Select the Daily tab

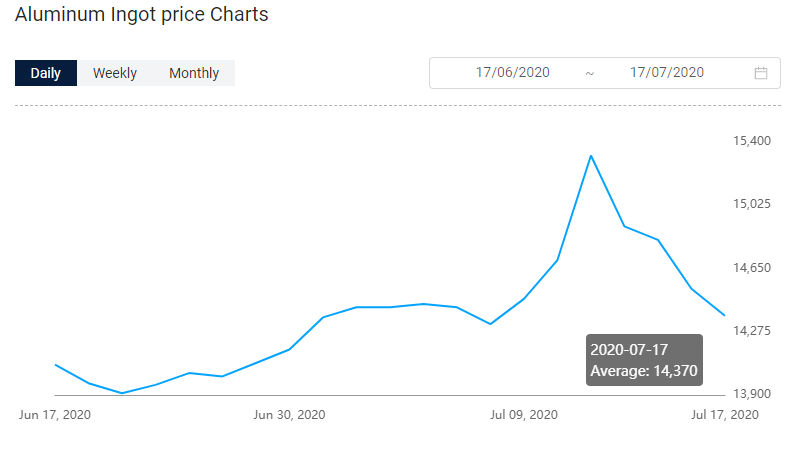tap(46, 73)
